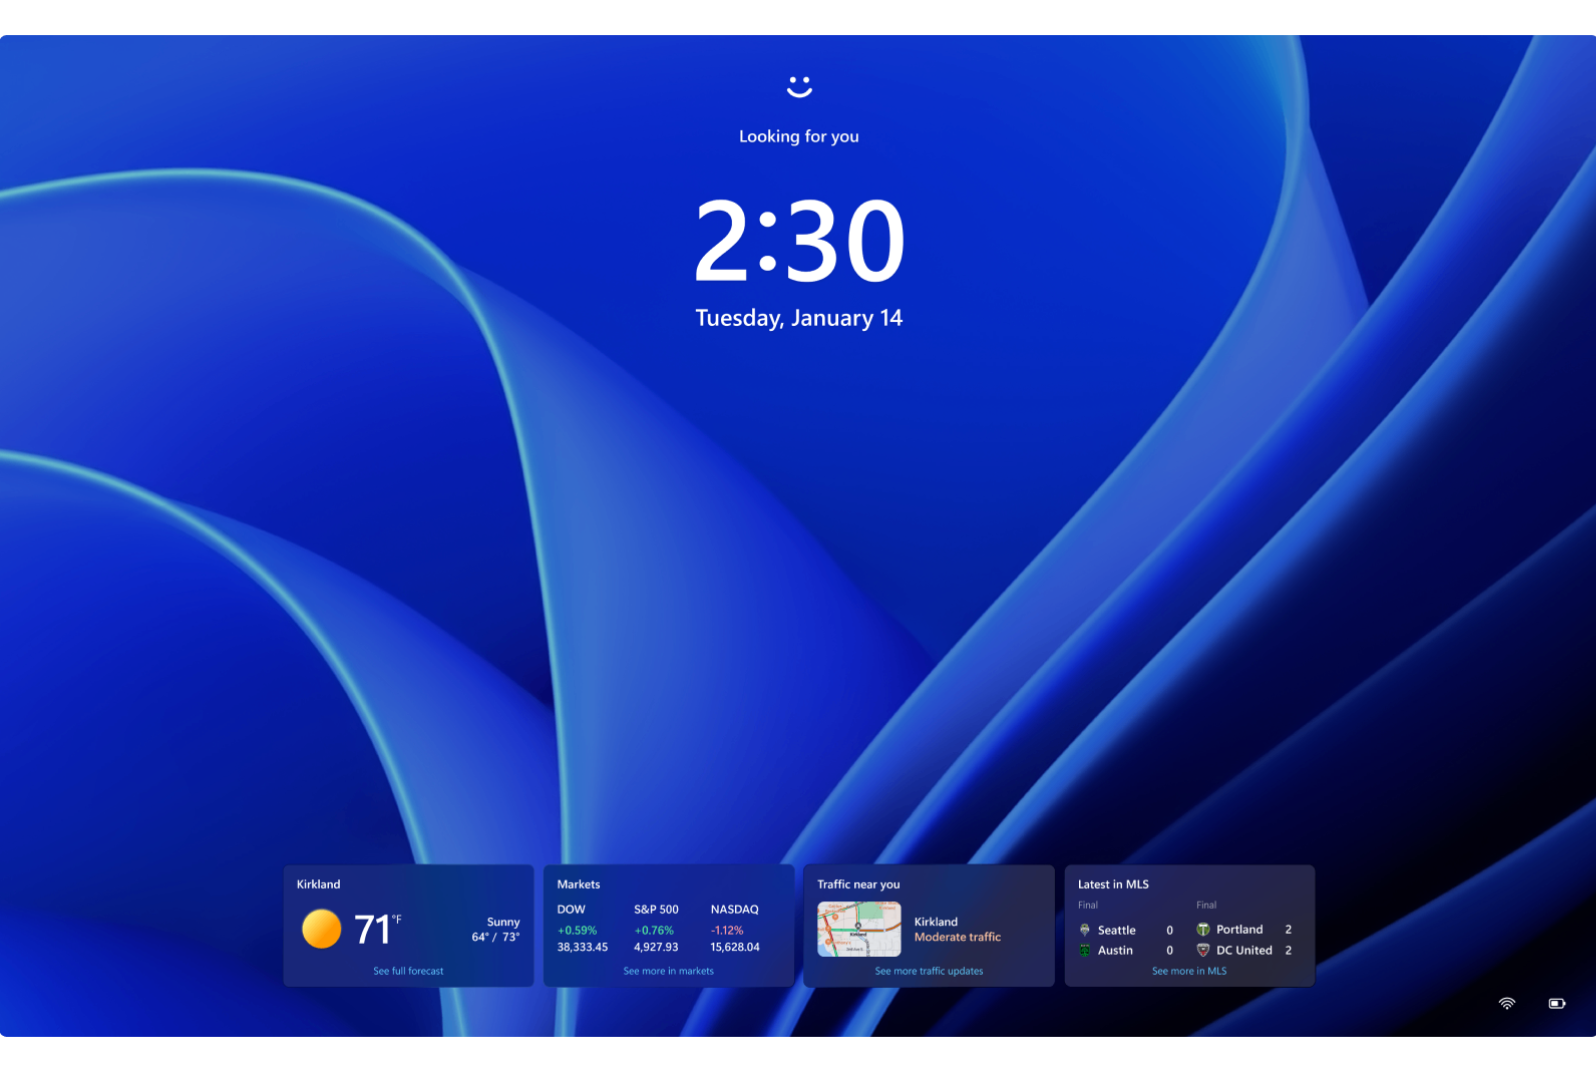1596x1080 pixels.
Task: Click the 15,628.04 NASDAQ value
Action: click(735, 947)
